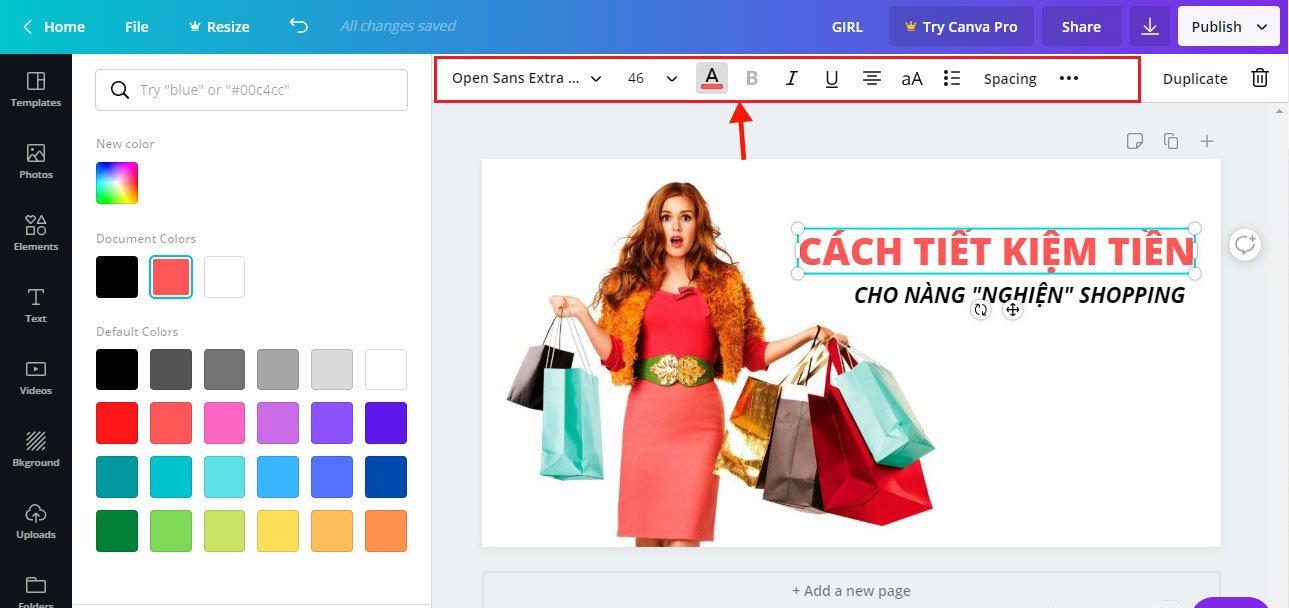The width and height of the screenshot is (1289, 608).
Task: Underline the selected text
Action: [831, 78]
